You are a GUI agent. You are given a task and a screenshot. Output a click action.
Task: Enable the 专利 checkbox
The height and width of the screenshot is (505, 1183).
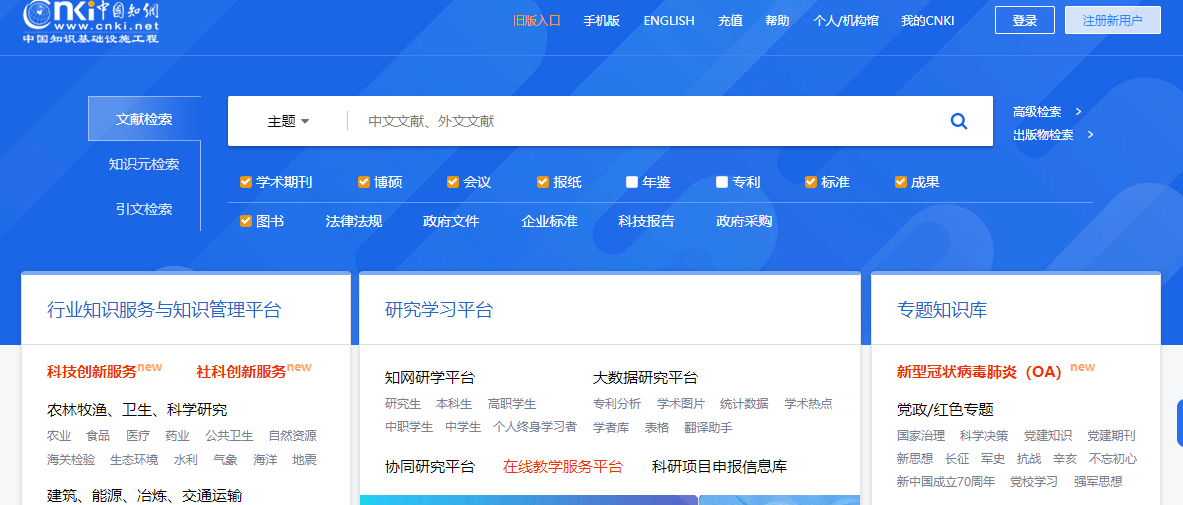pos(722,182)
